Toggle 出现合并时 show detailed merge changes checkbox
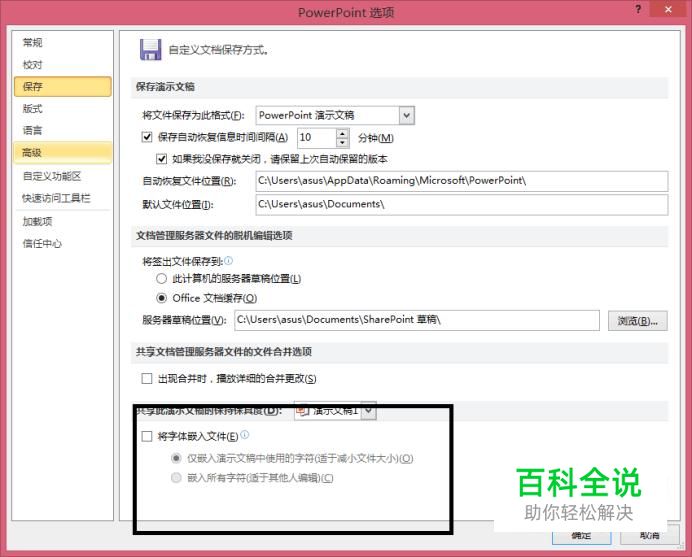Screen dimensions: 692x557 point(147,378)
